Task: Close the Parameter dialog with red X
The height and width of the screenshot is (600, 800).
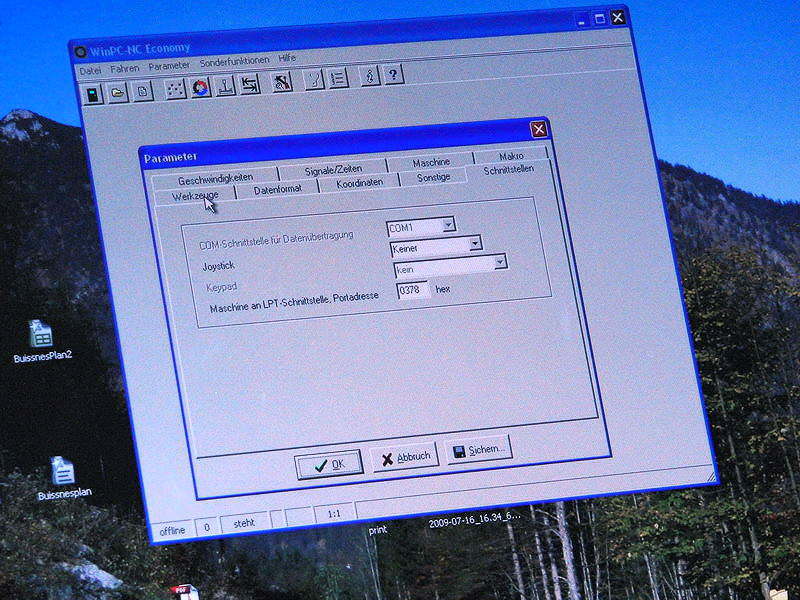Action: coord(539,129)
